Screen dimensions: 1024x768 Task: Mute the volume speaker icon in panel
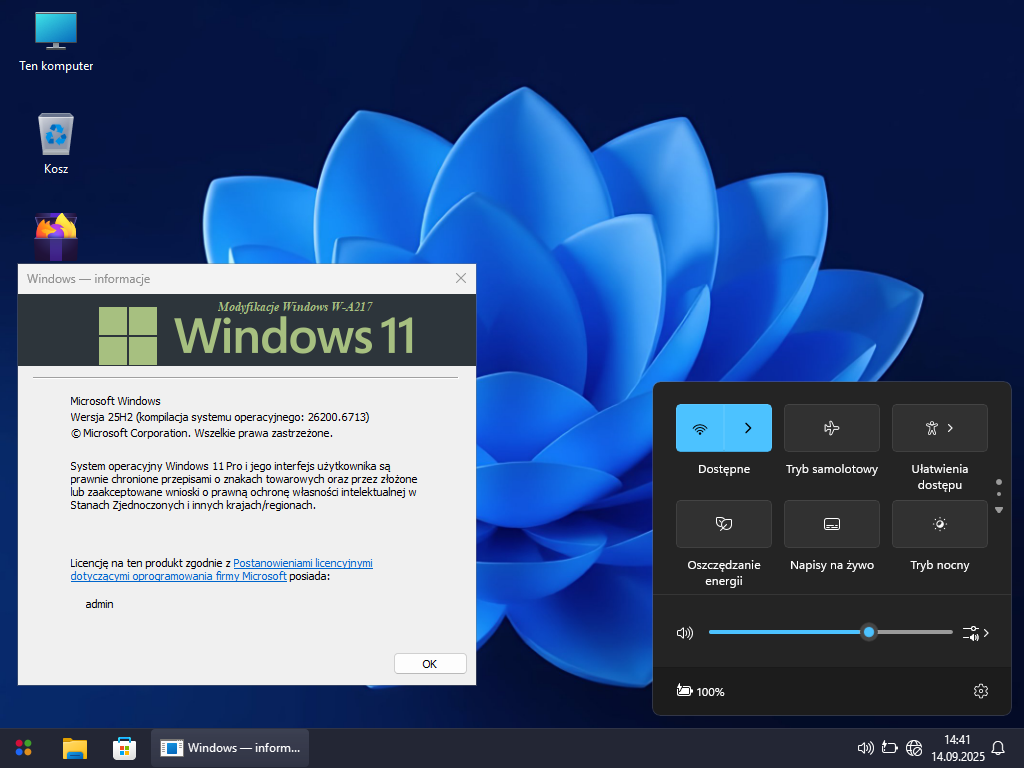pos(684,633)
